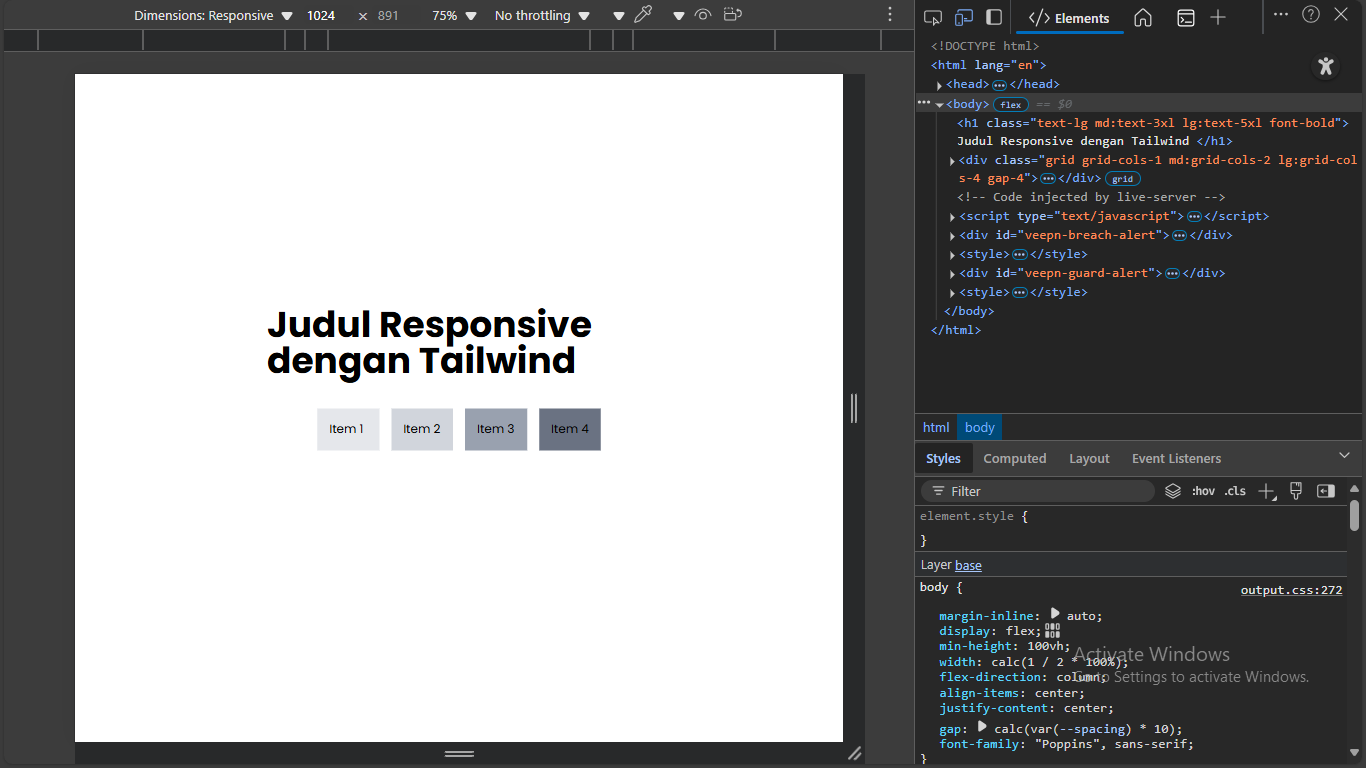Expand more tabs chevron in the styles pane
Image resolution: width=1366 pixels, height=768 pixels.
click(1344, 455)
